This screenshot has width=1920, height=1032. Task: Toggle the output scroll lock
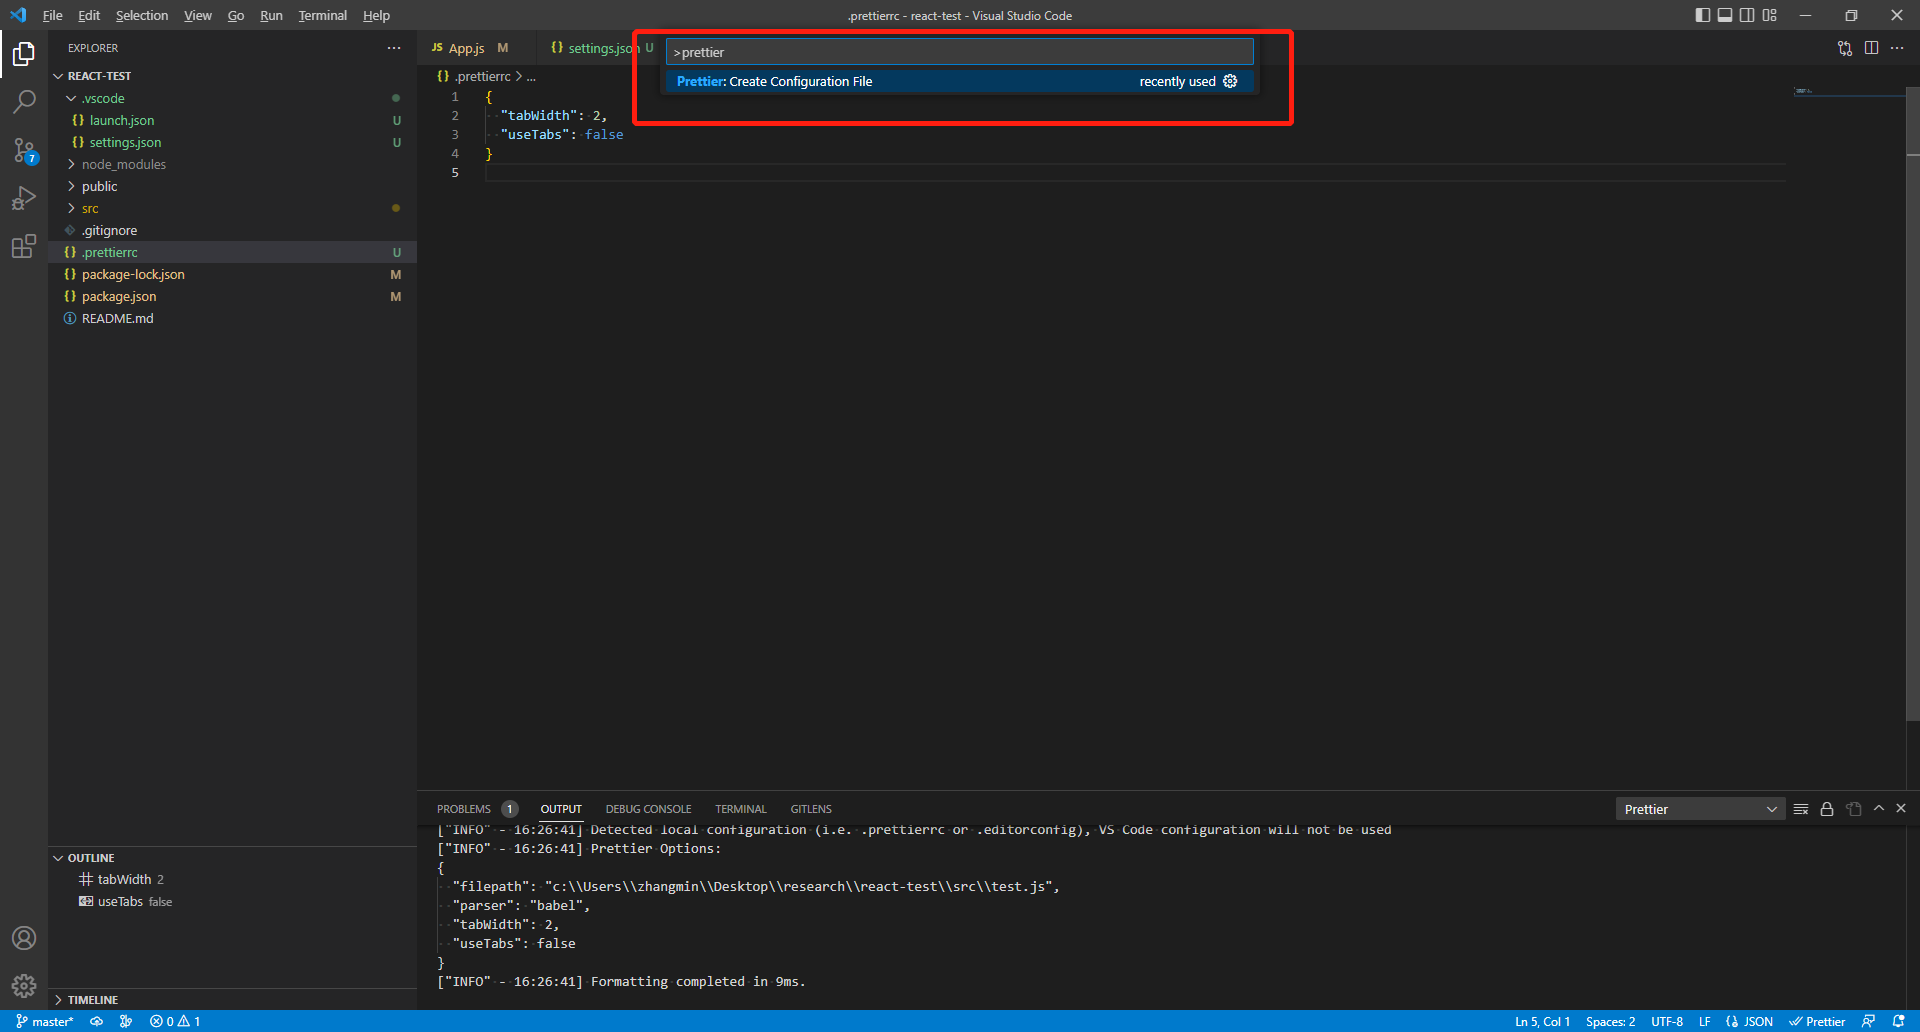point(1827,809)
